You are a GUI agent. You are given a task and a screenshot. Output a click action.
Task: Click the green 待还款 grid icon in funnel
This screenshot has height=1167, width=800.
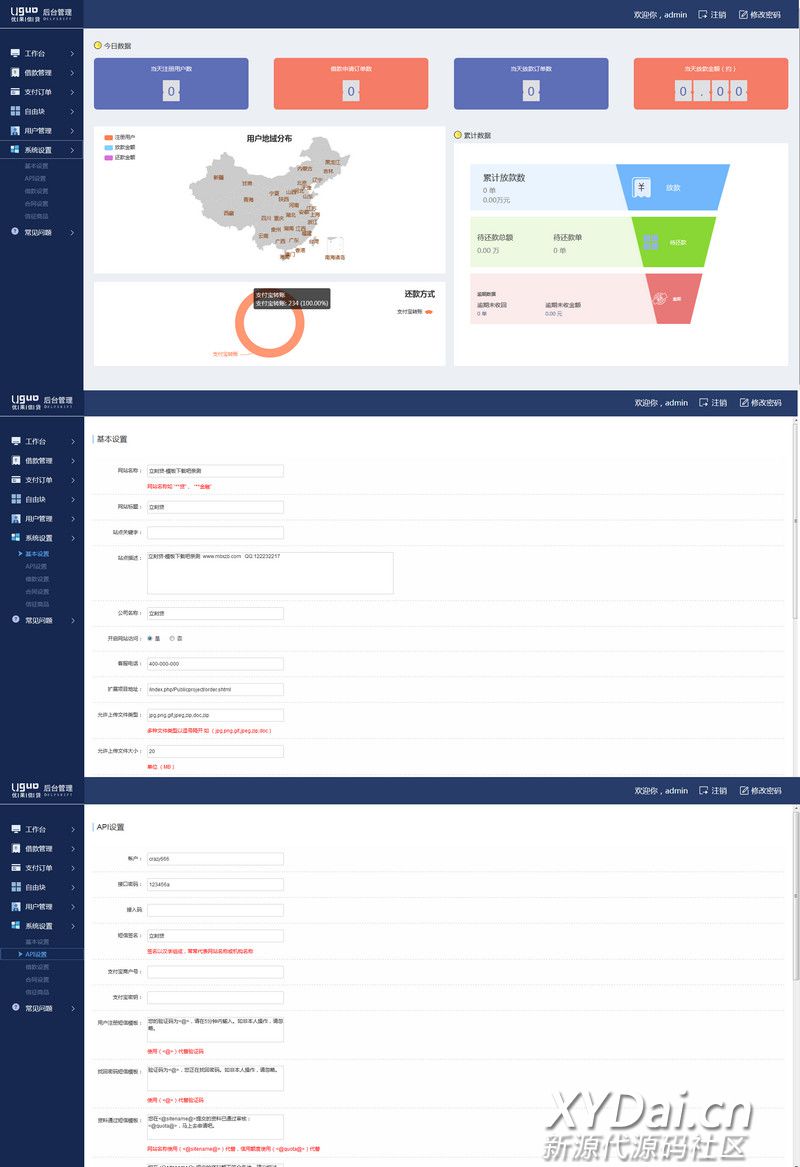(650, 242)
